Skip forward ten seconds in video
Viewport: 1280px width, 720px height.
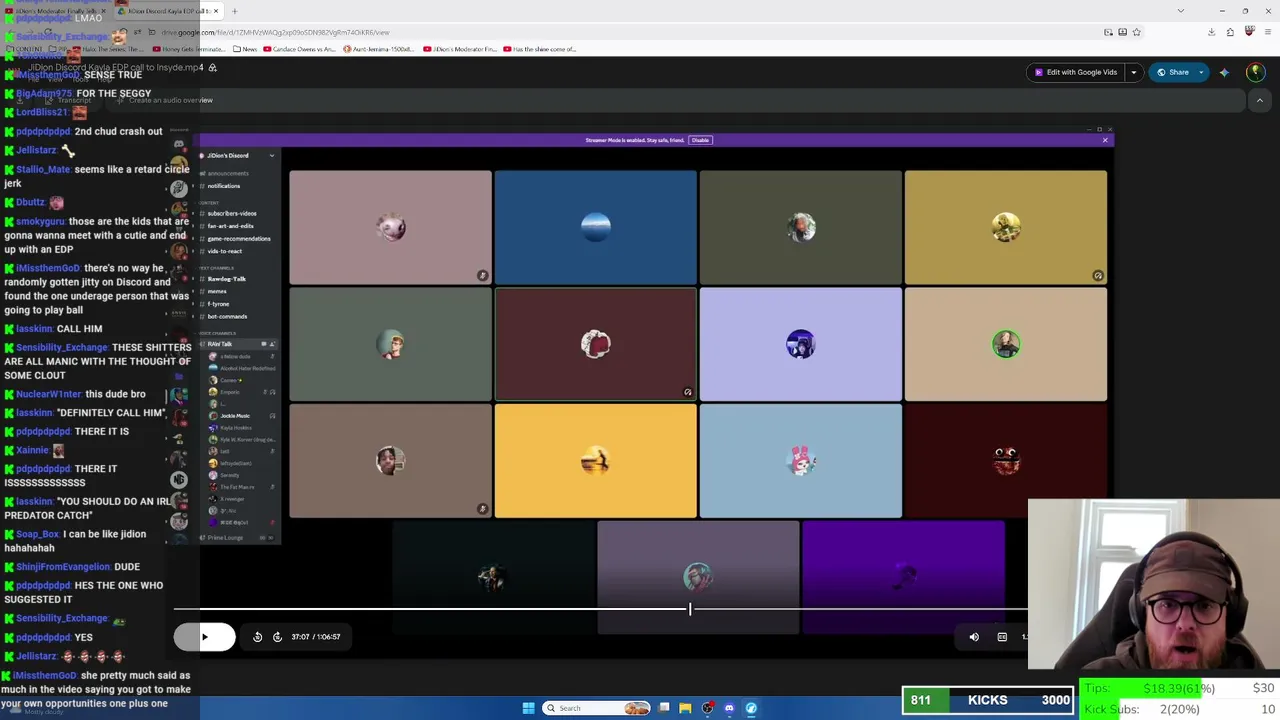pyautogui.click(x=277, y=637)
